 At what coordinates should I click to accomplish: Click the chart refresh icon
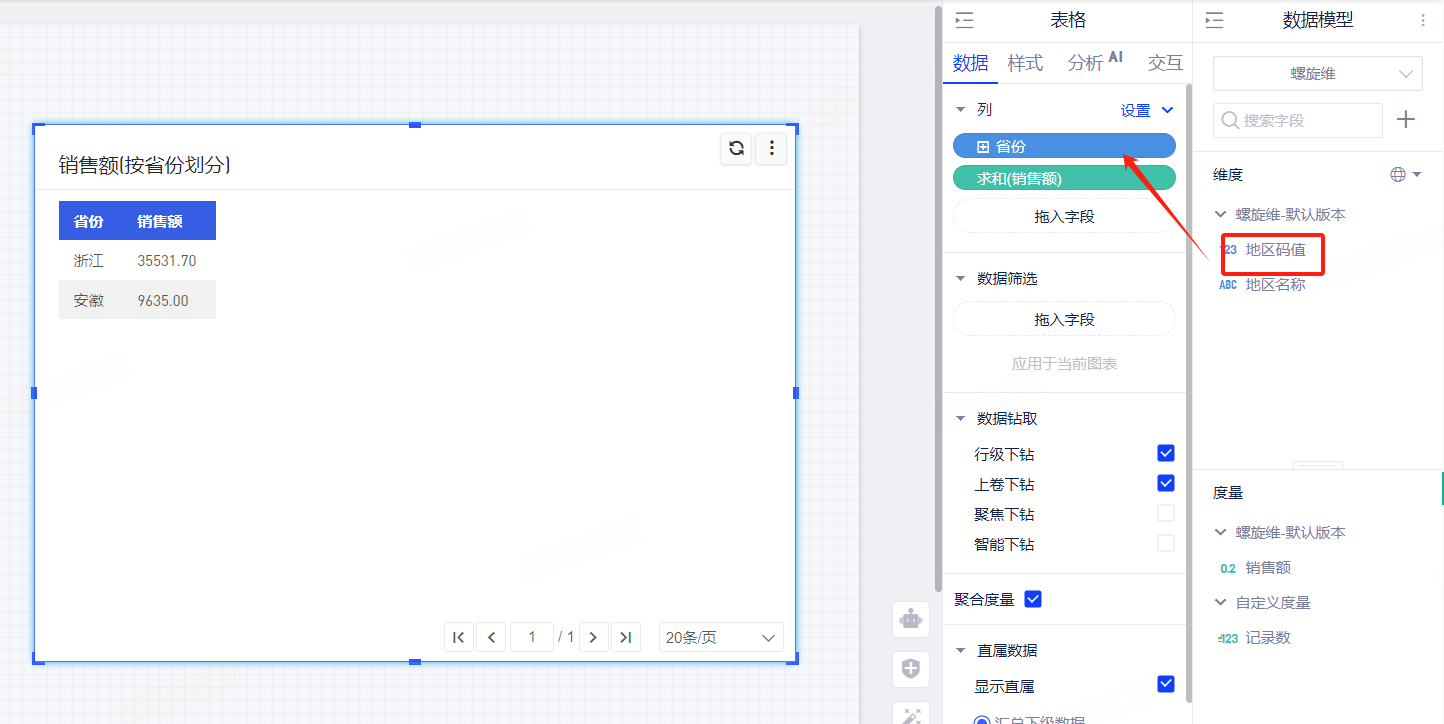(736, 149)
